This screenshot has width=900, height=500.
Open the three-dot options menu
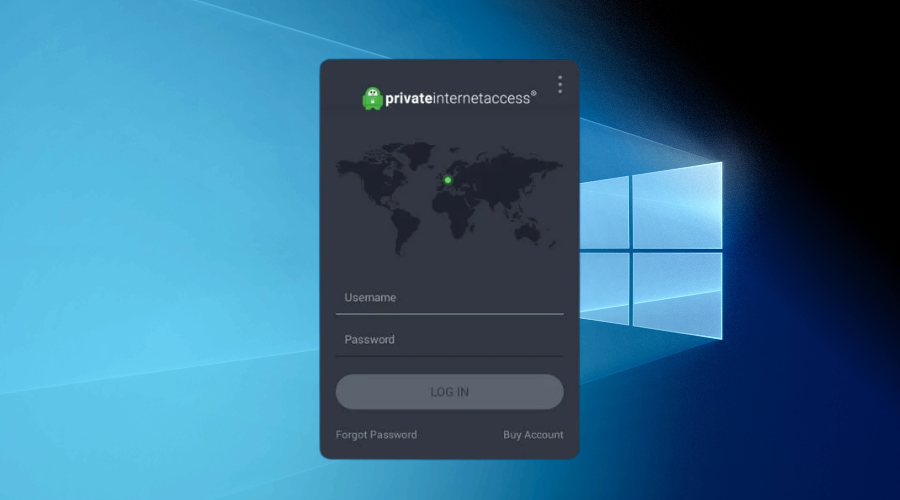tap(560, 85)
